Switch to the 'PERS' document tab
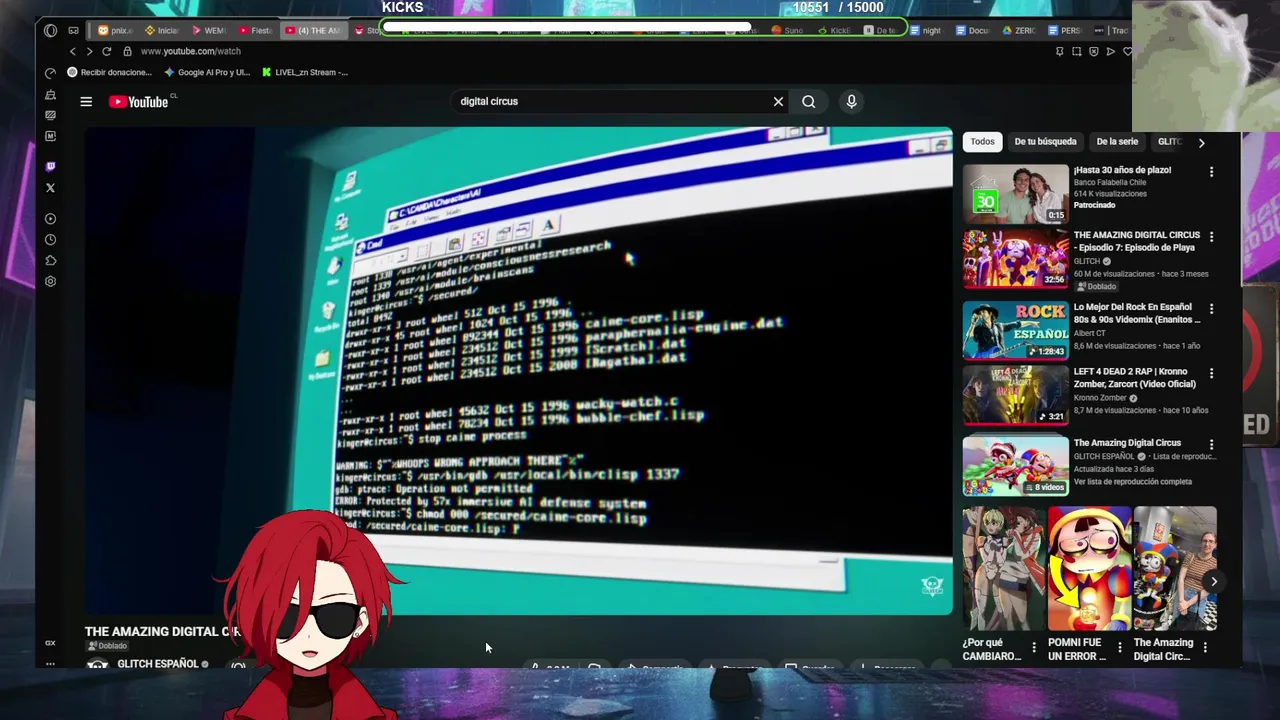 [x=1064, y=30]
